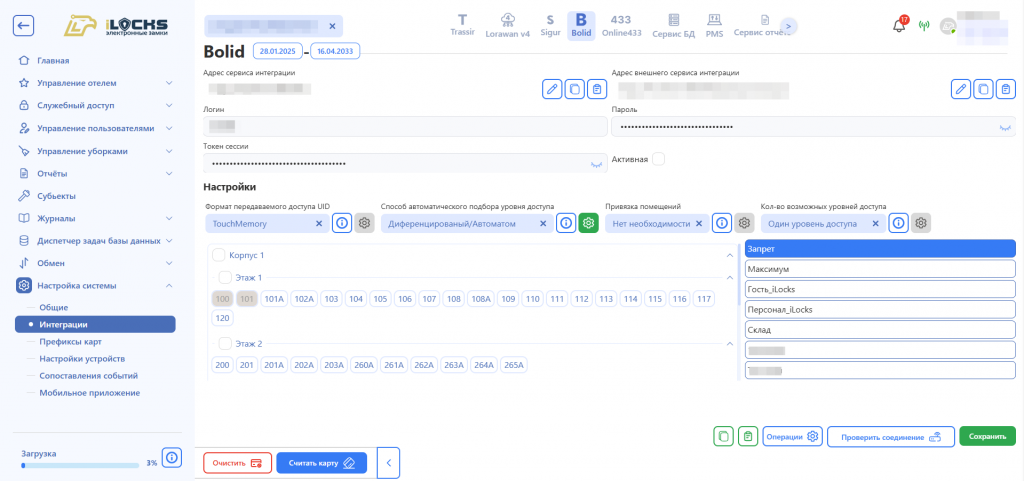Select room 120 chip
The image size is (1024, 481).
[223, 318]
